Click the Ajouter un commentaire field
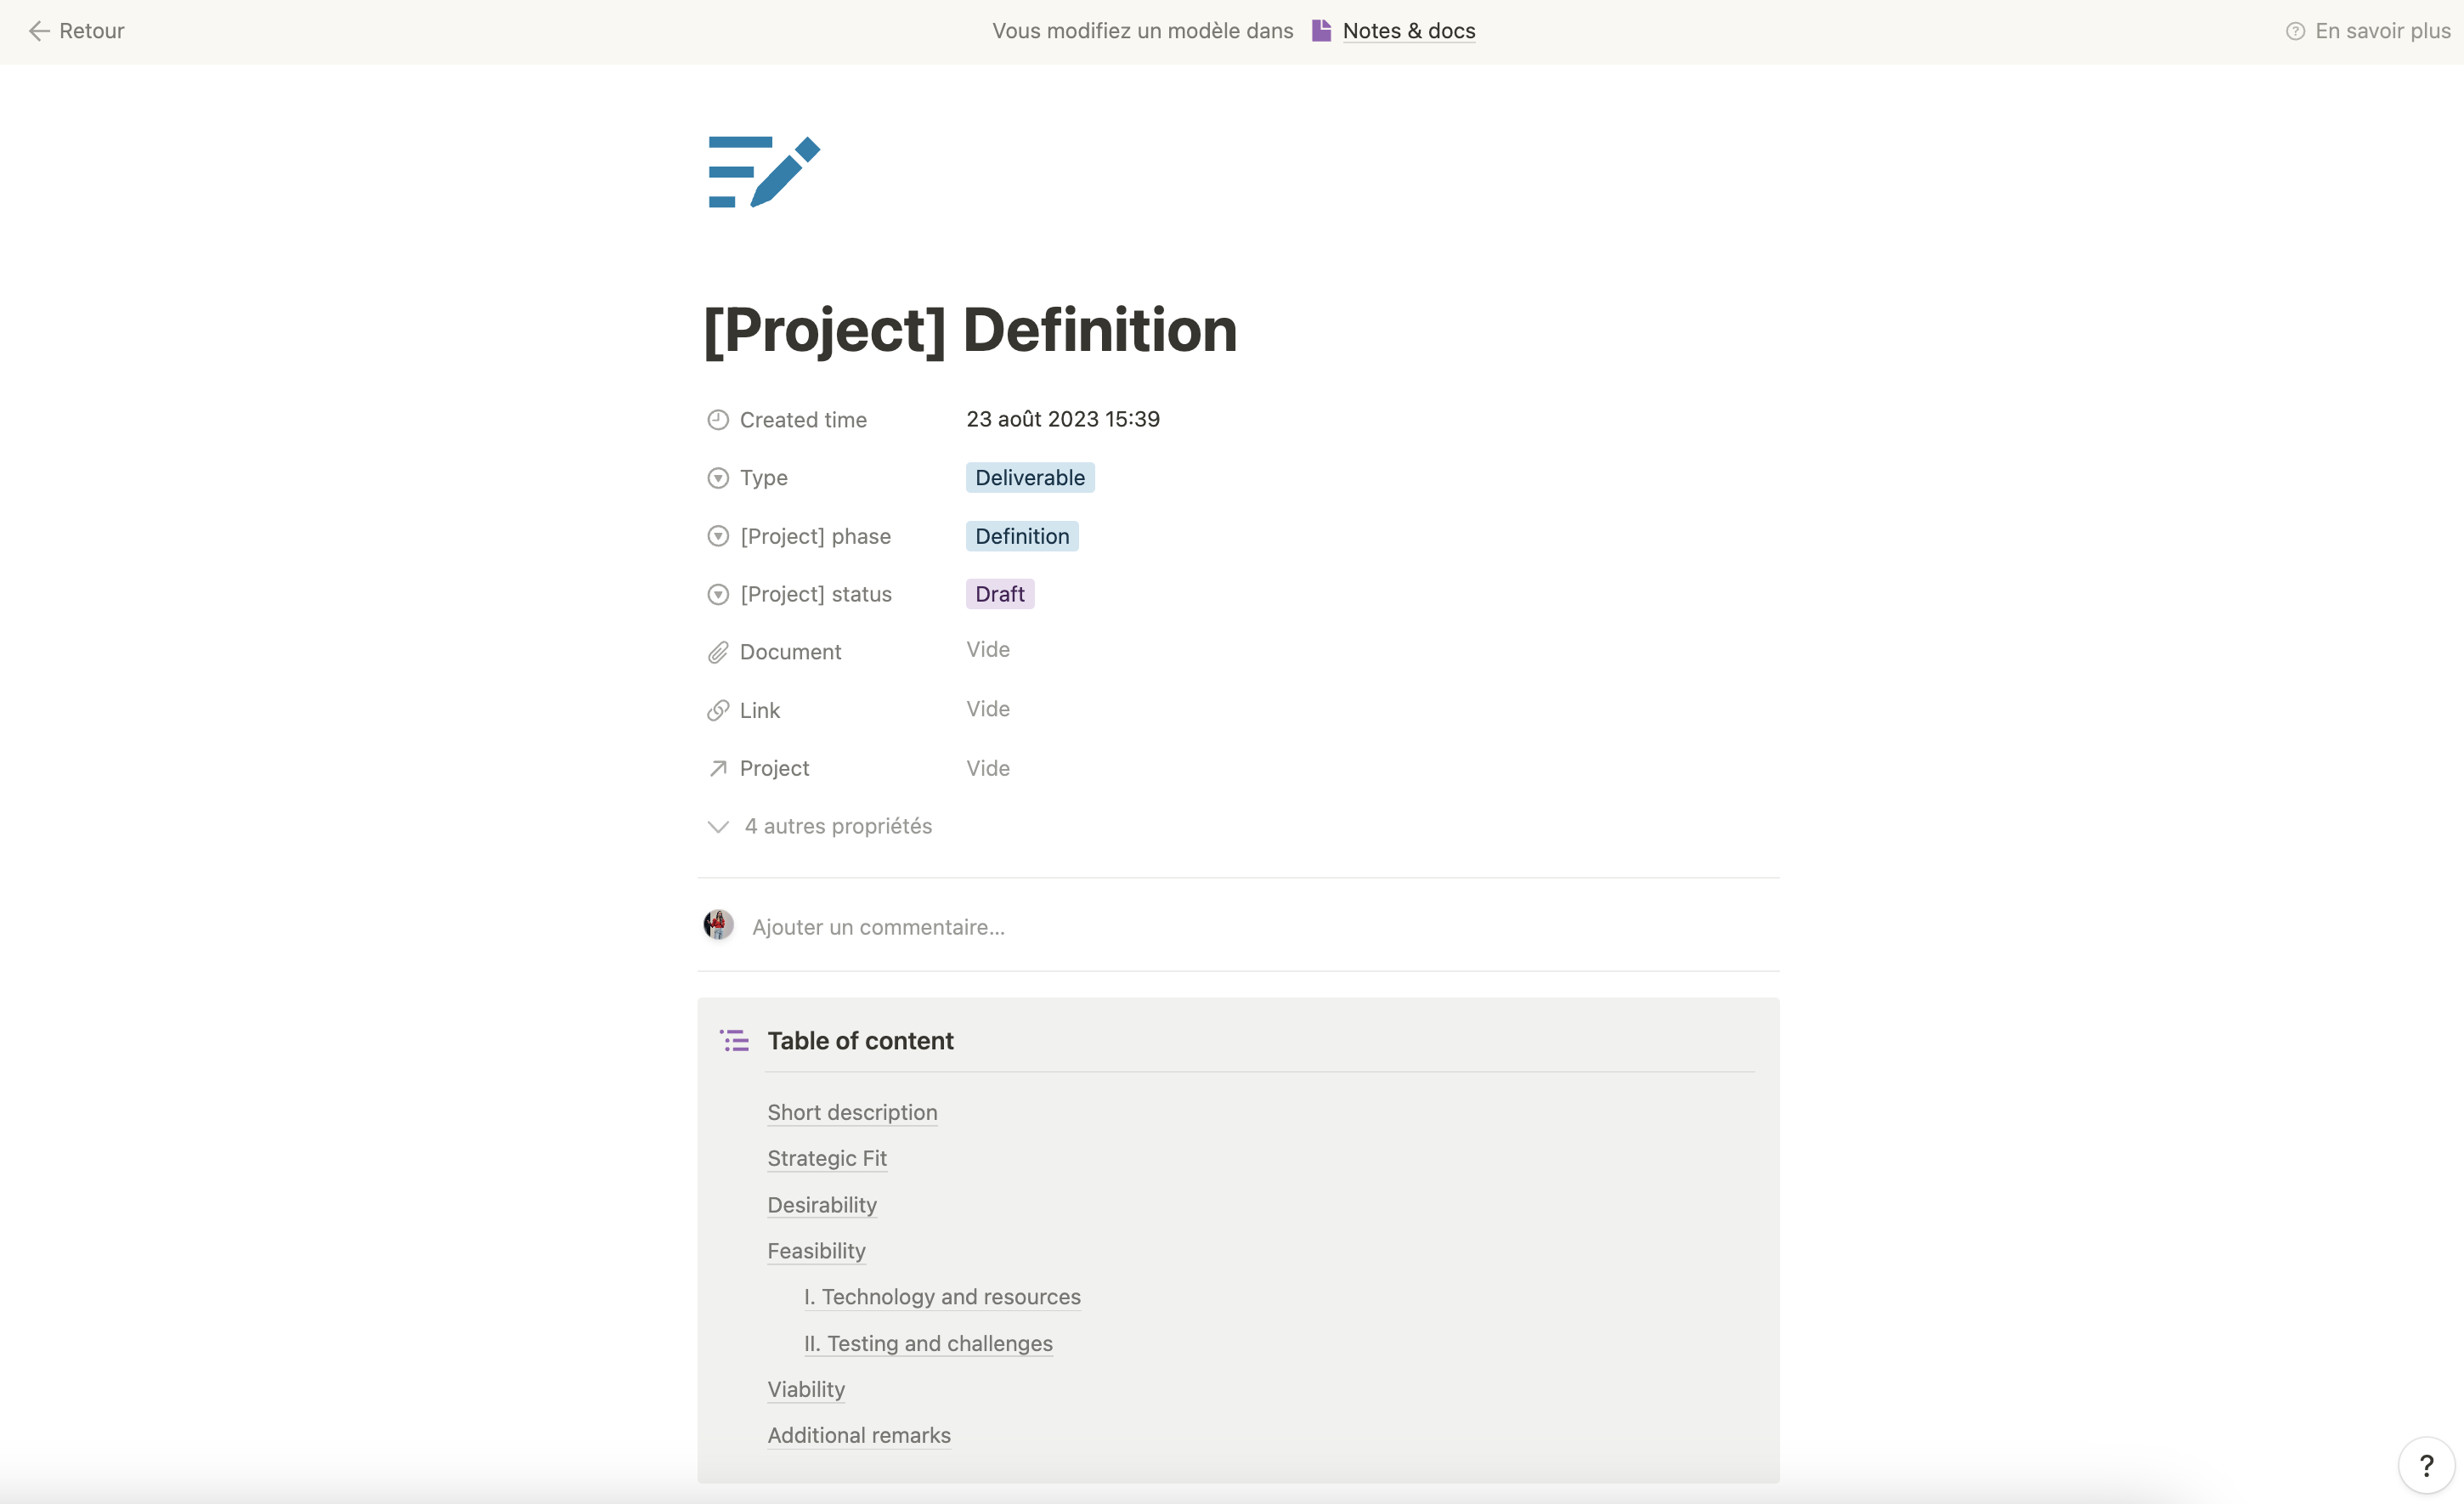 click(878, 927)
